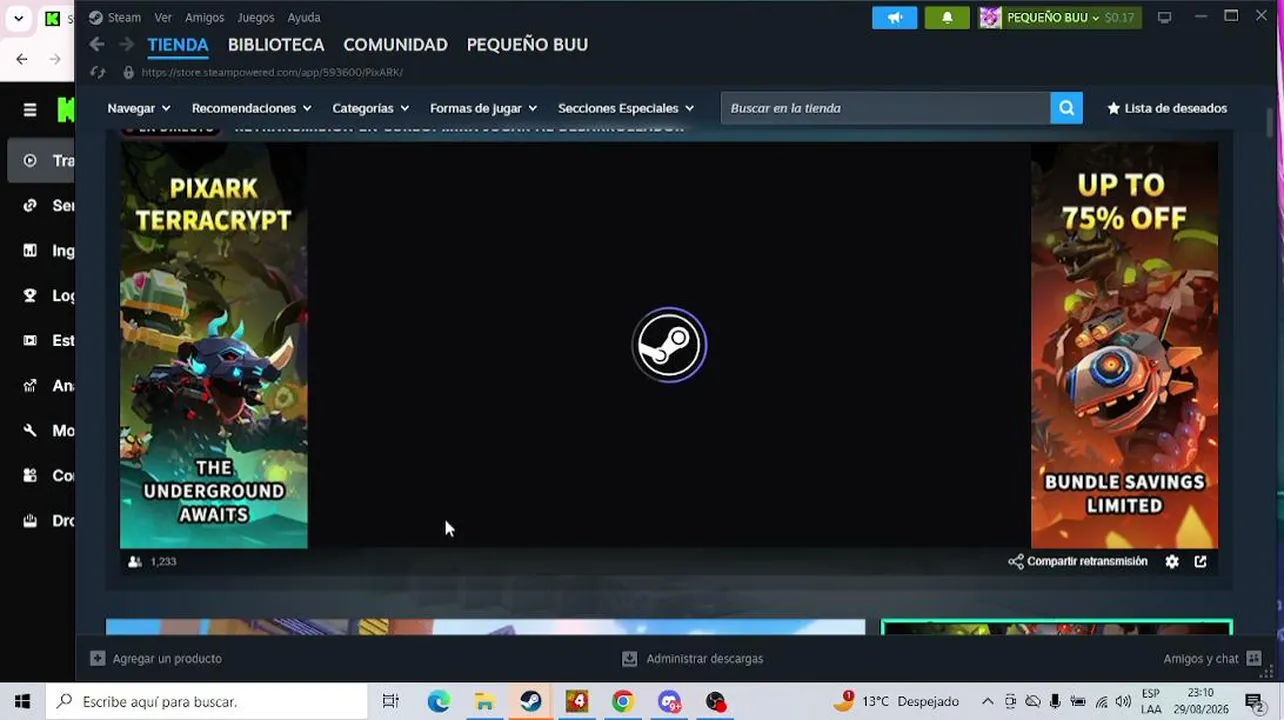Open the volume control in the tray
Viewport: 1284px width, 720px height.
click(1122, 702)
